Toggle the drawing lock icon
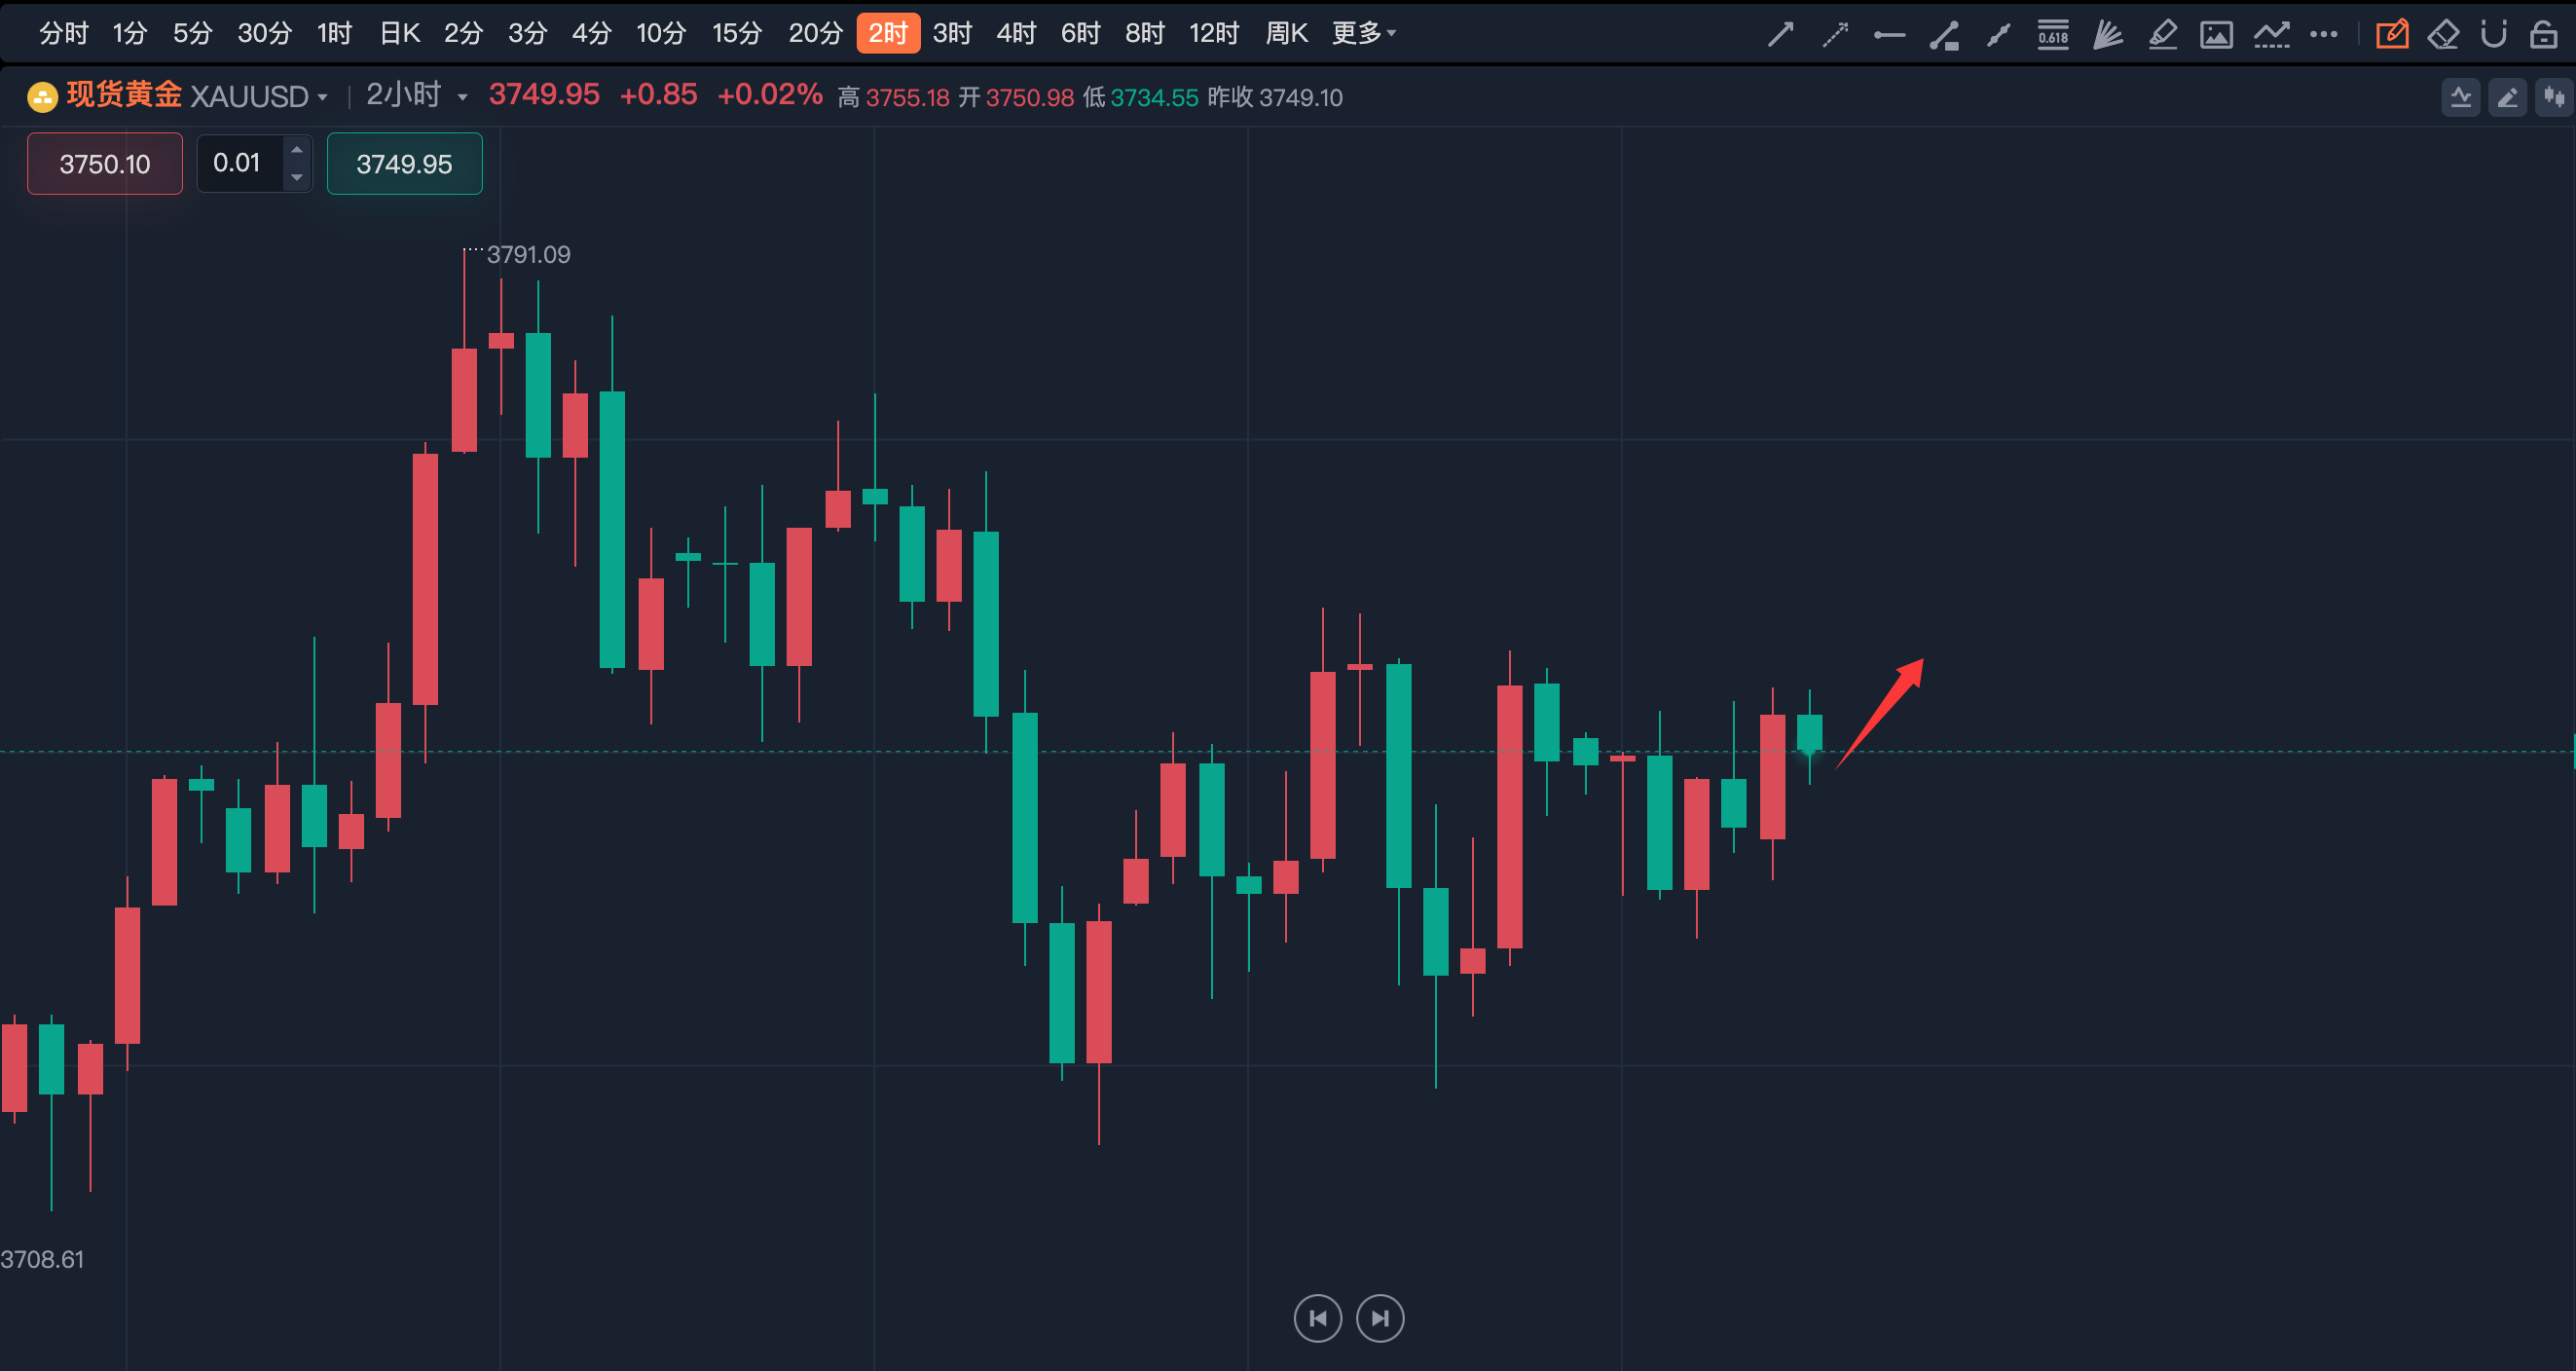 [2543, 35]
